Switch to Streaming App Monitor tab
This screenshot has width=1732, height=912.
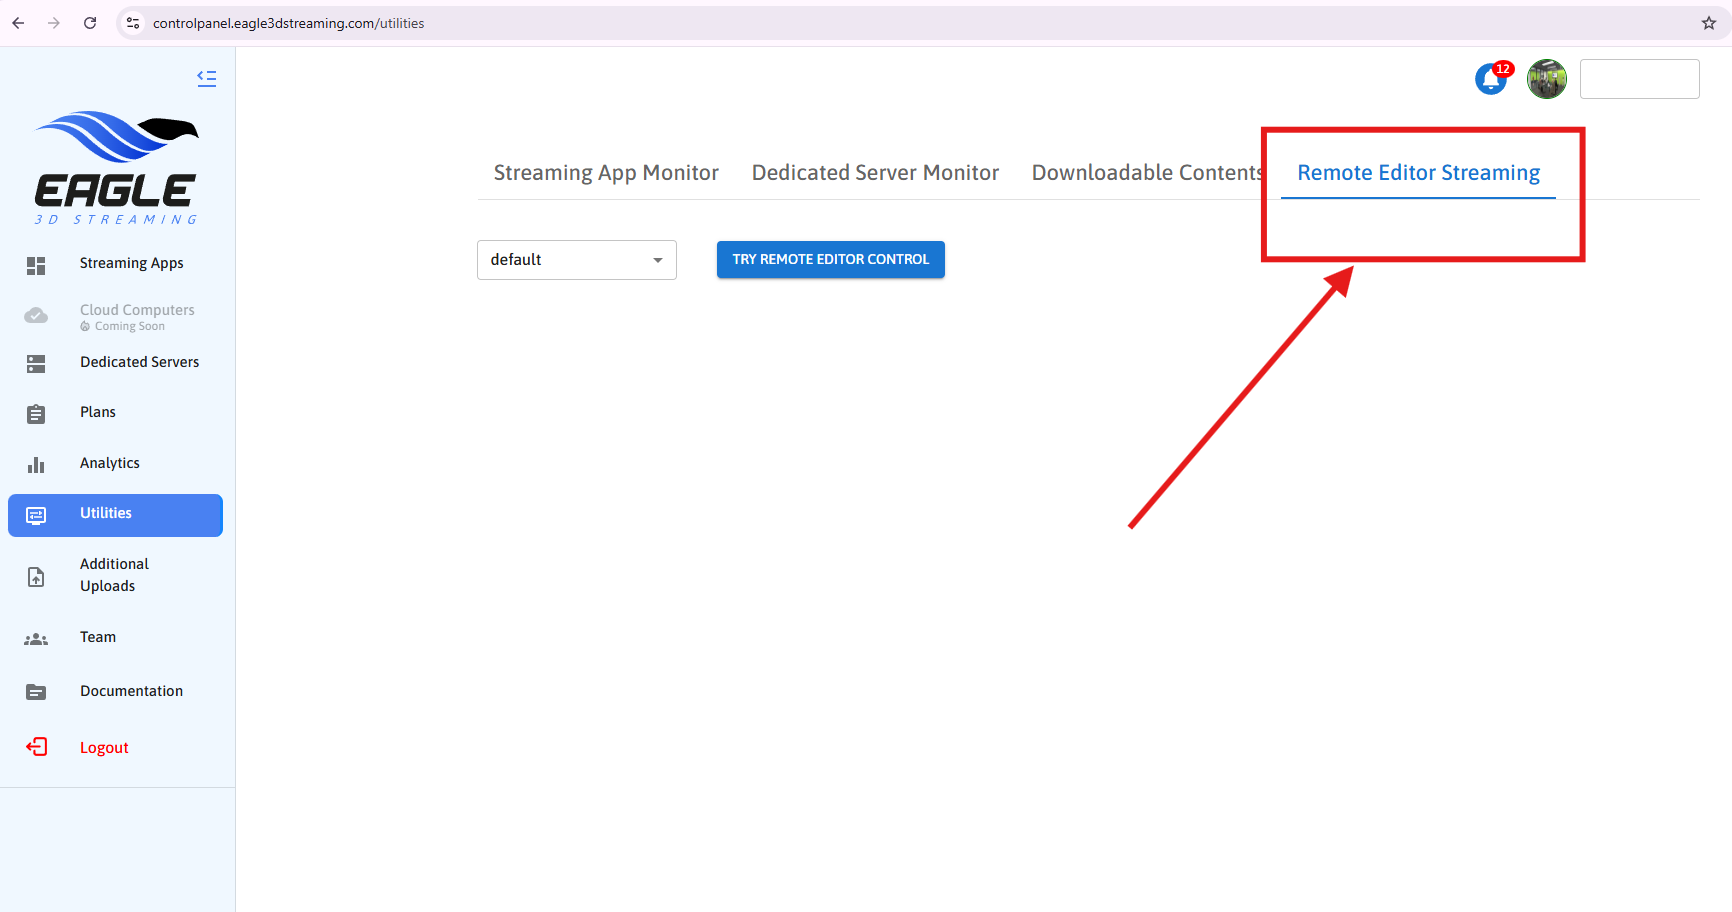(606, 173)
